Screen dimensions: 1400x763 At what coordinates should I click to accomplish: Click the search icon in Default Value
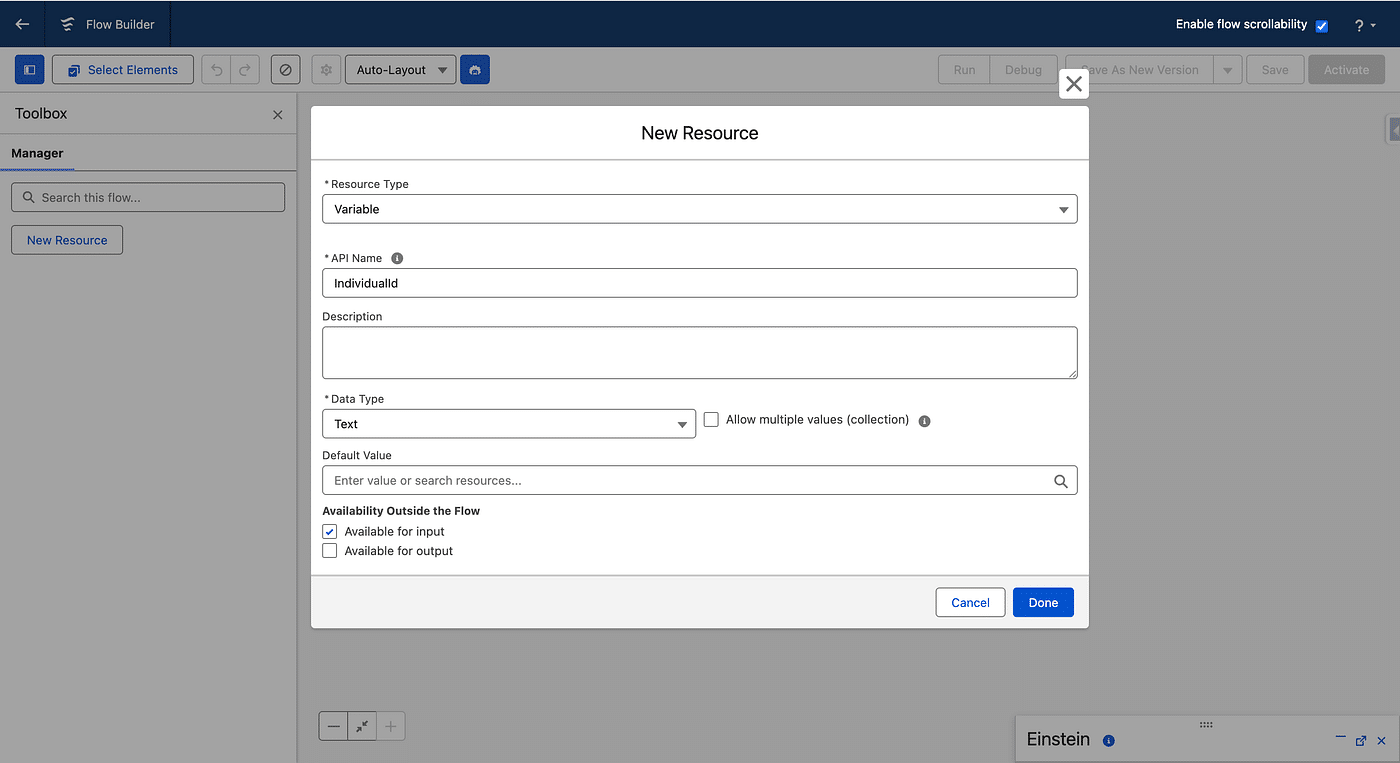click(x=1061, y=481)
